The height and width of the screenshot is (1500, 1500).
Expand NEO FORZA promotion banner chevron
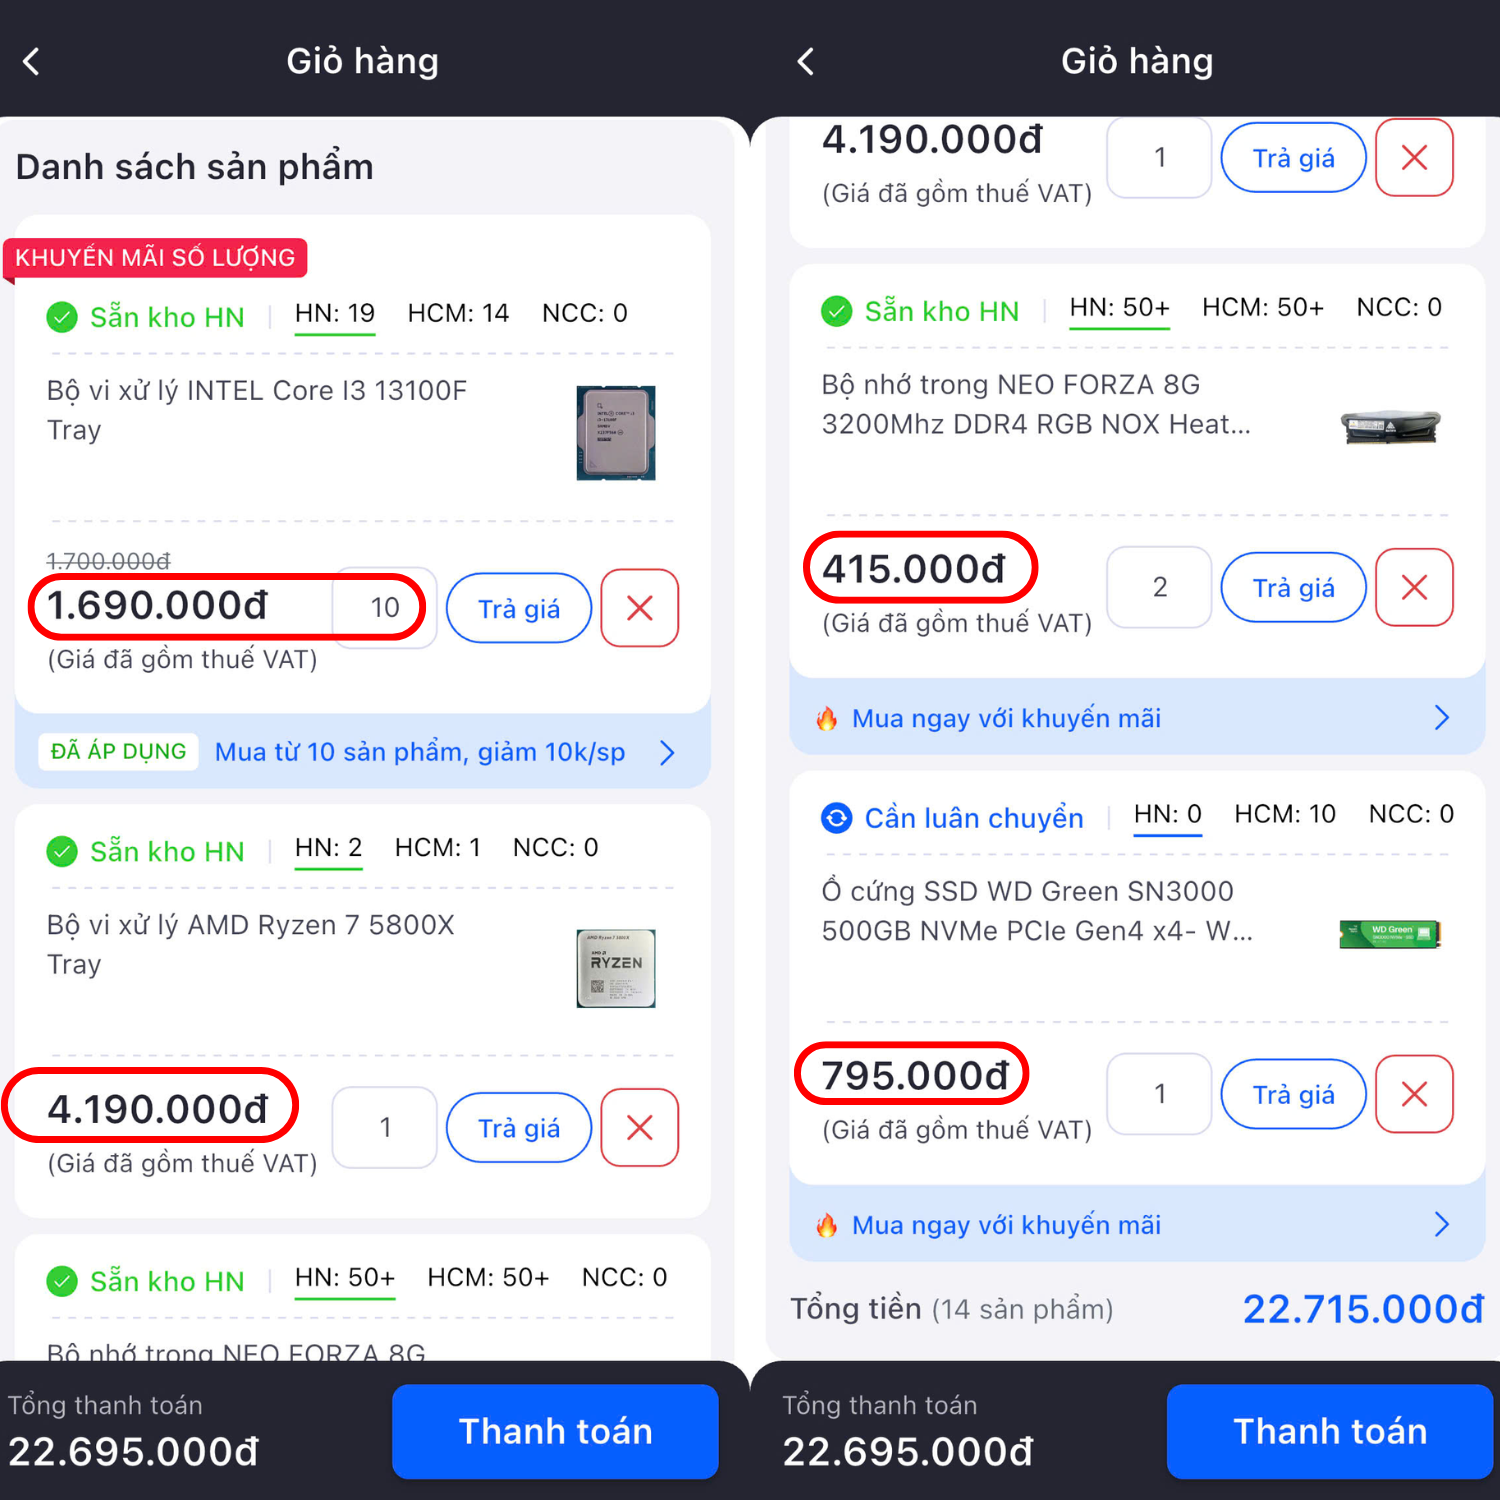(1441, 718)
